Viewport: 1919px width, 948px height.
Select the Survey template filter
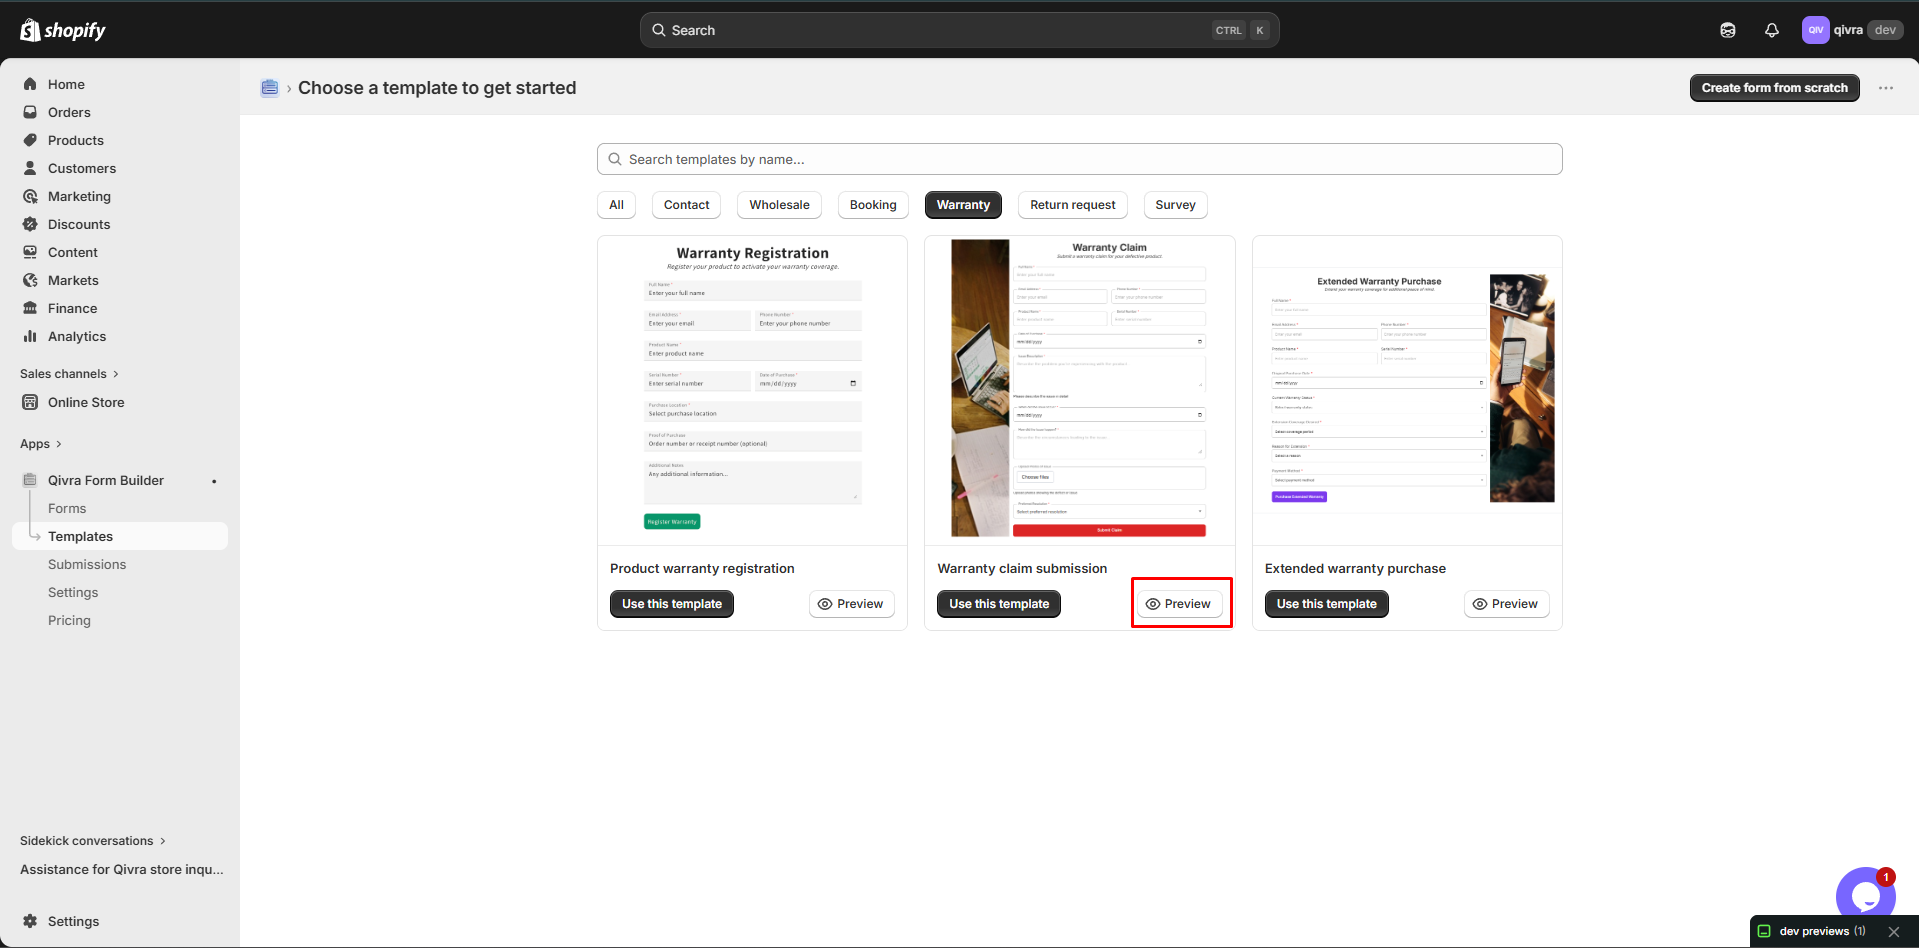point(1175,205)
